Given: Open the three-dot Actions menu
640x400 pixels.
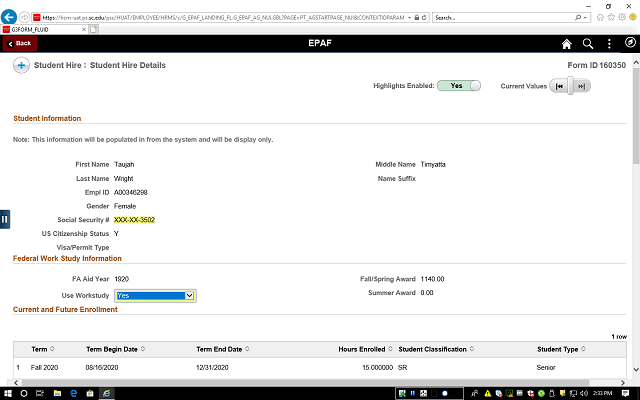Looking at the screenshot, I should coord(609,44).
